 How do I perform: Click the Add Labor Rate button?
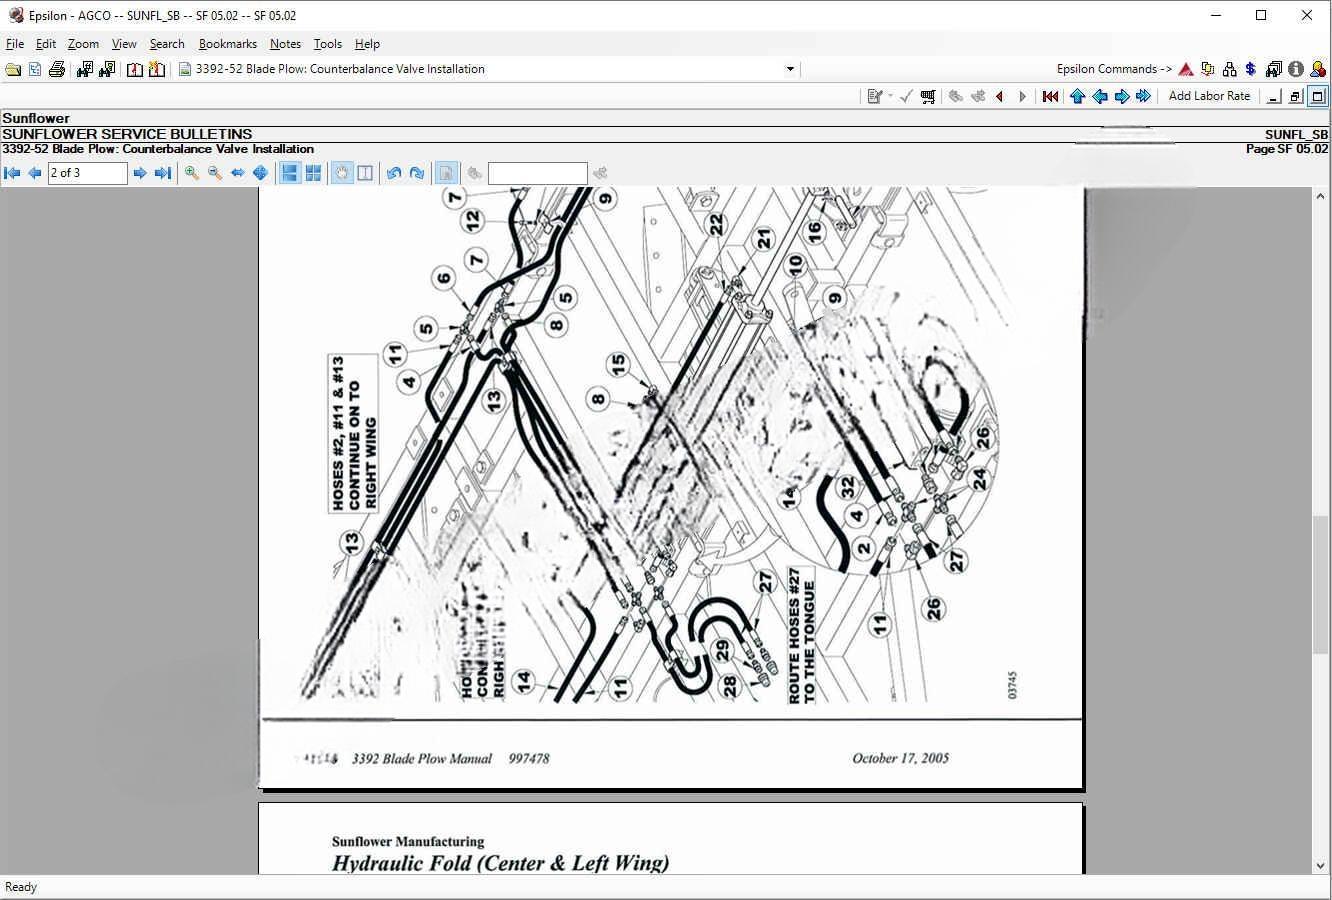pyautogui.click(x=1209, y=96)
